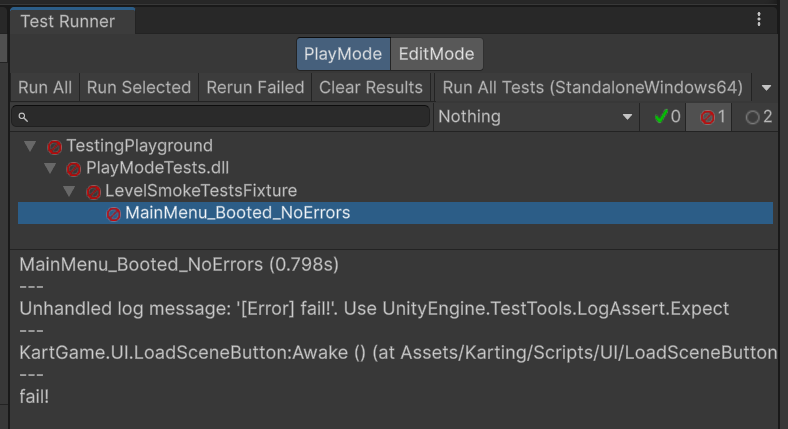Select the LevelSmokeTestsFixture tree row
Screen dimensions: 788x429
396,190
